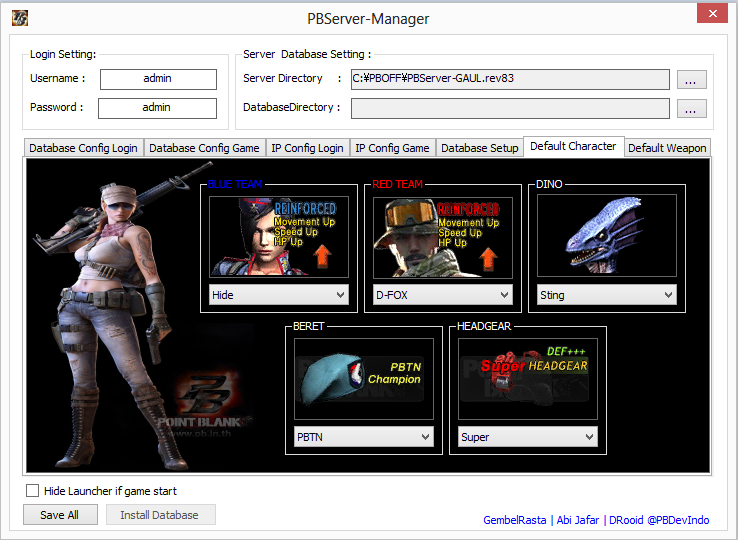Switch to Database Setup tab

[x=480, y=148]
